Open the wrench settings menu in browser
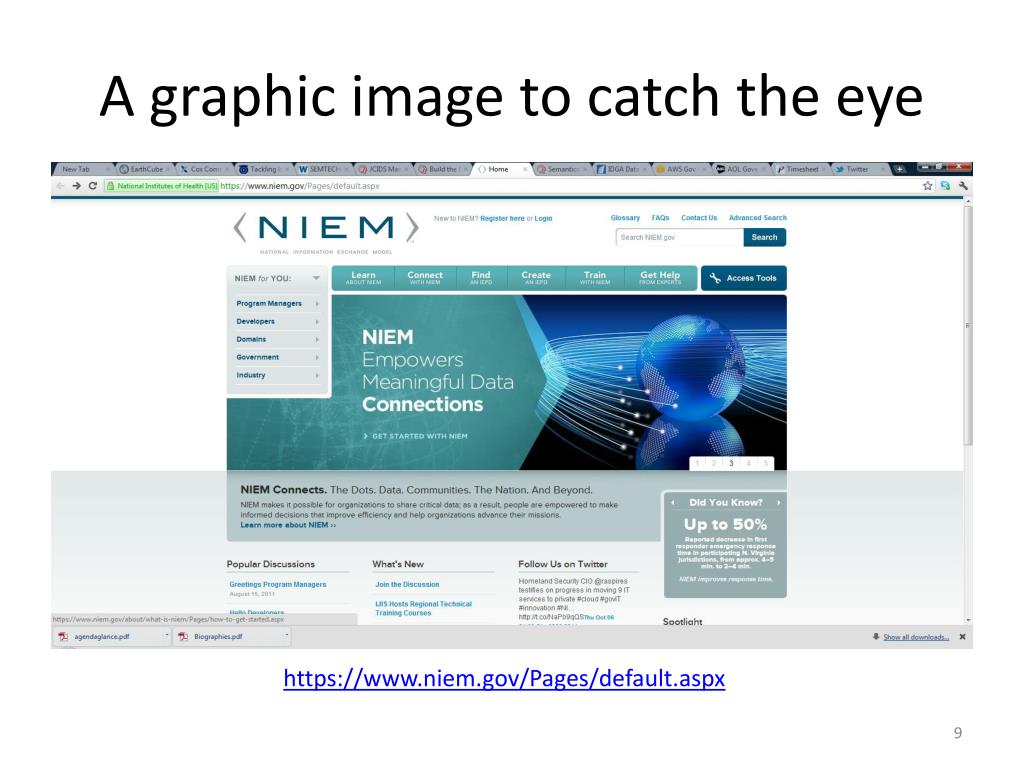 coord(963,186)
